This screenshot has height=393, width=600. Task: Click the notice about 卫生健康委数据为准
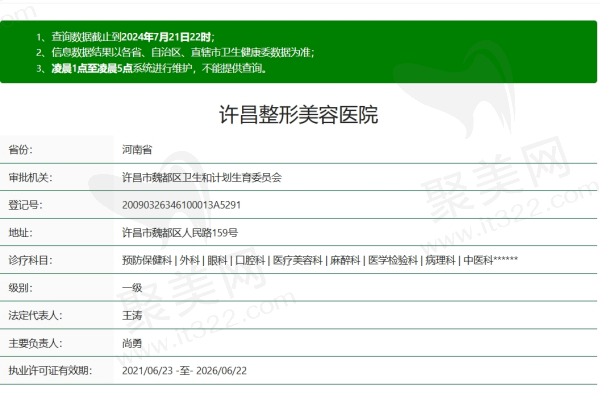(x=183, y=52)
